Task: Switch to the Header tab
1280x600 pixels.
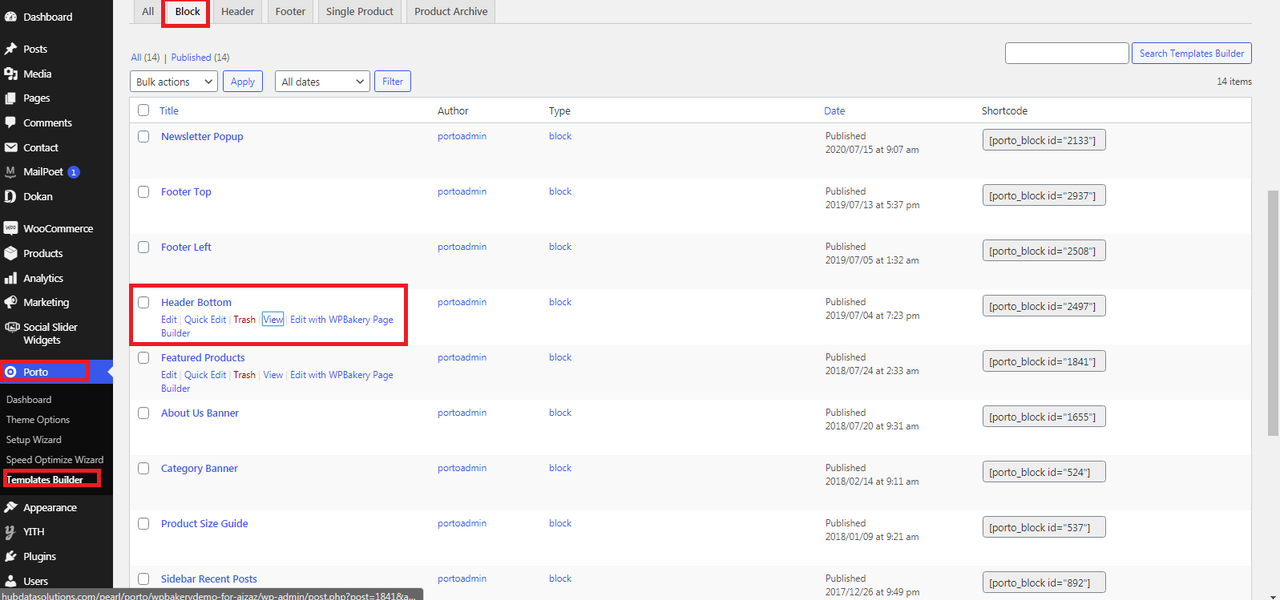Action: click(238, 12)
